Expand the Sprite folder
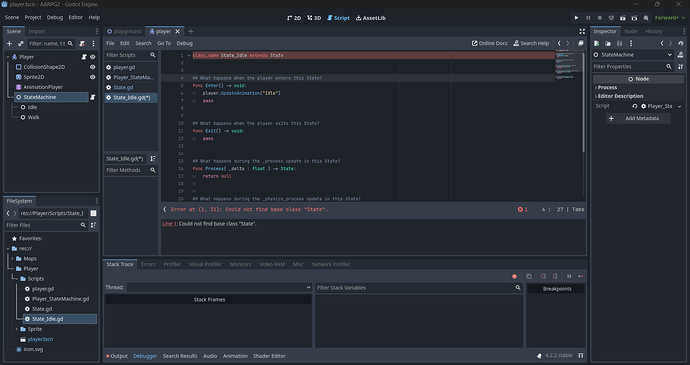690x365 pixels. click(17, 329)
